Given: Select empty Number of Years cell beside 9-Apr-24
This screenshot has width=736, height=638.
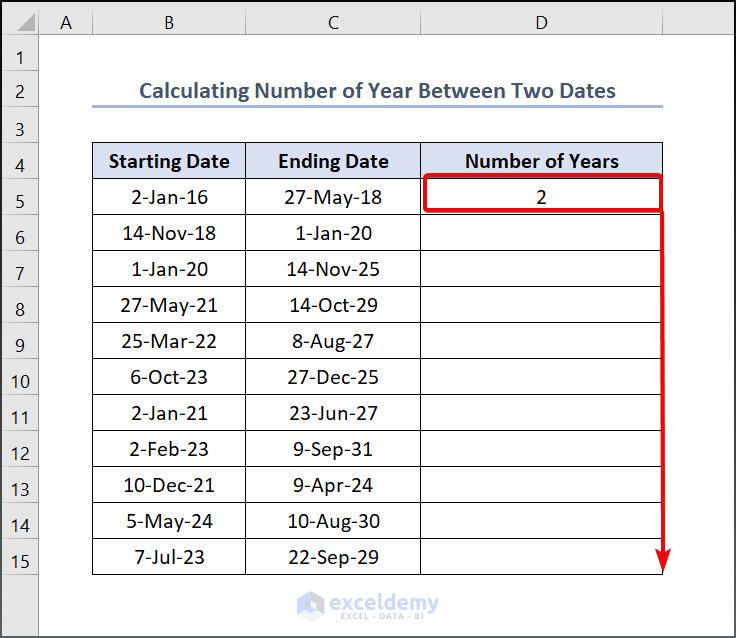Looking at the screenshot, I should (541, 485).
